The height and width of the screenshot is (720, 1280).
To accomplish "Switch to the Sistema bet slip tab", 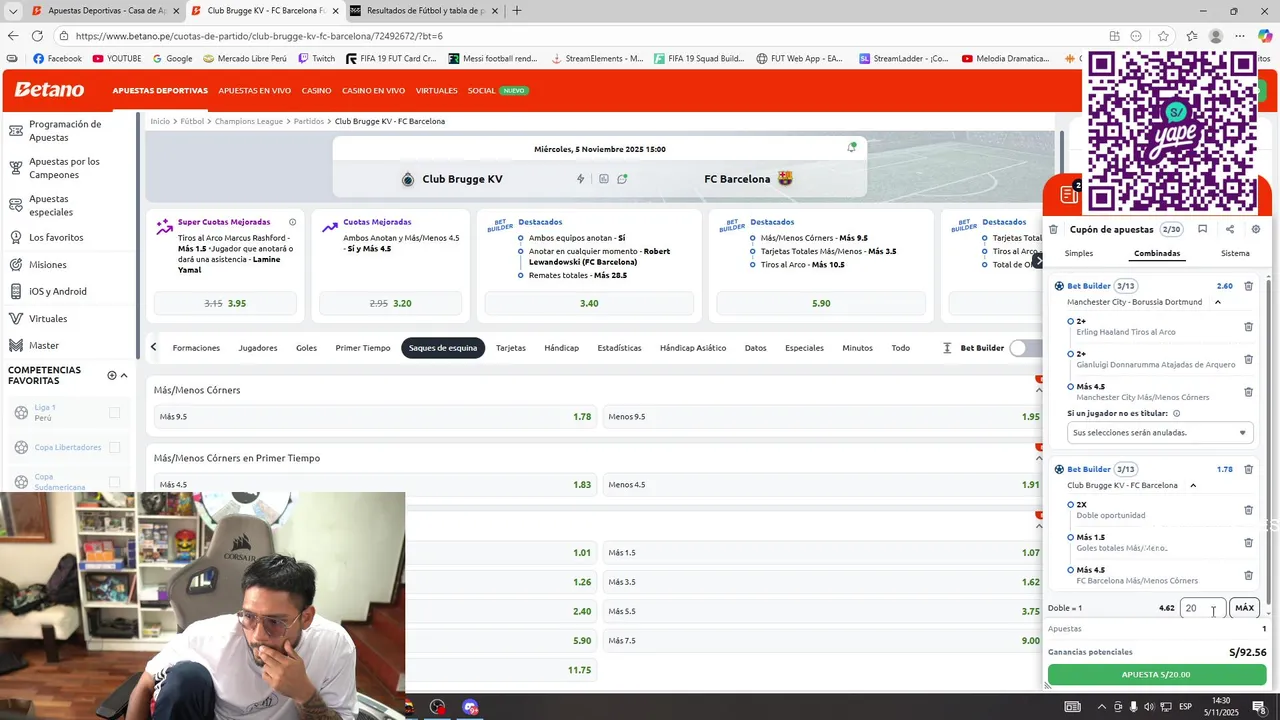I will 1235,253.
